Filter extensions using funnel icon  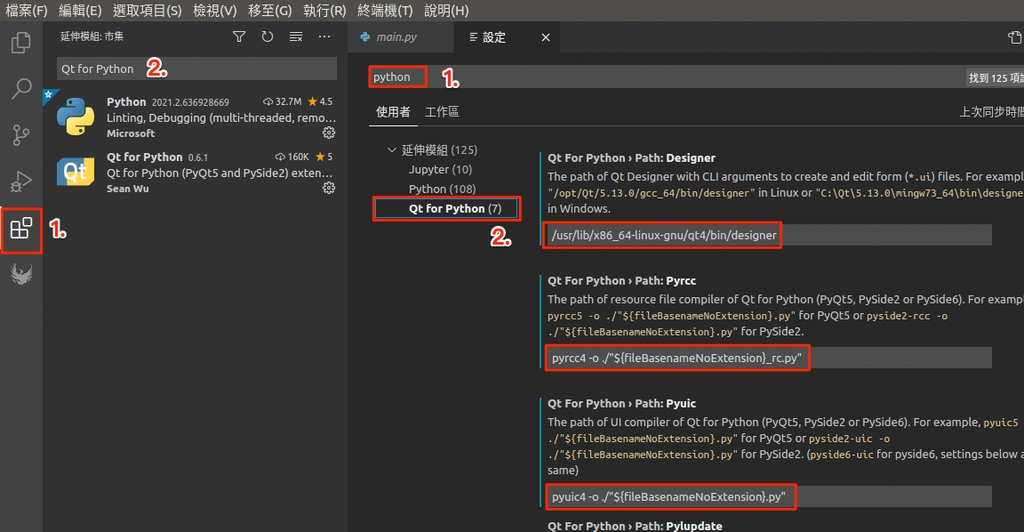coord(239,37)
